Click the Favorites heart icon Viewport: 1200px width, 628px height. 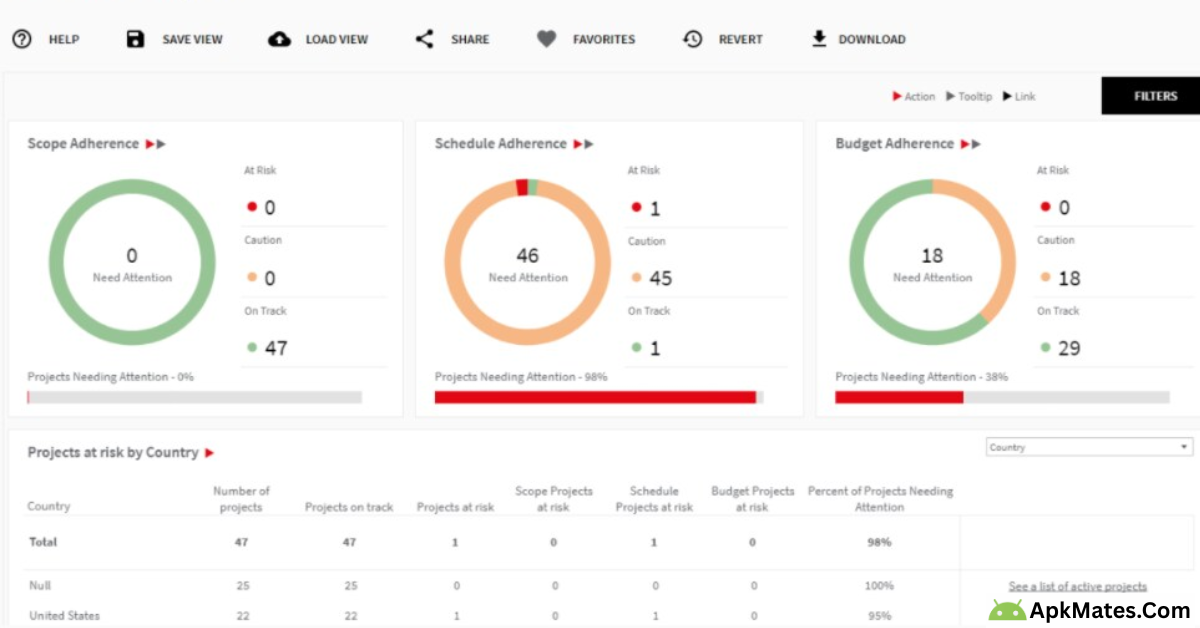pos(546,39)
